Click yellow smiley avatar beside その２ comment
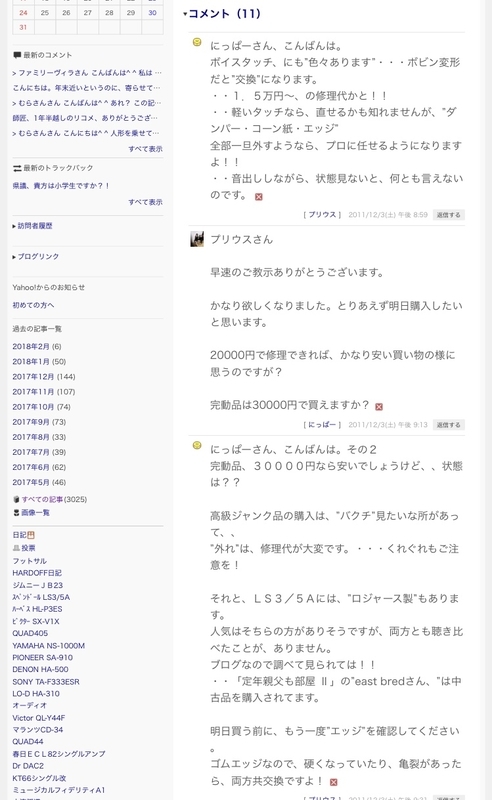The width and height of the screenshot is (492, 800). (197, 445)
